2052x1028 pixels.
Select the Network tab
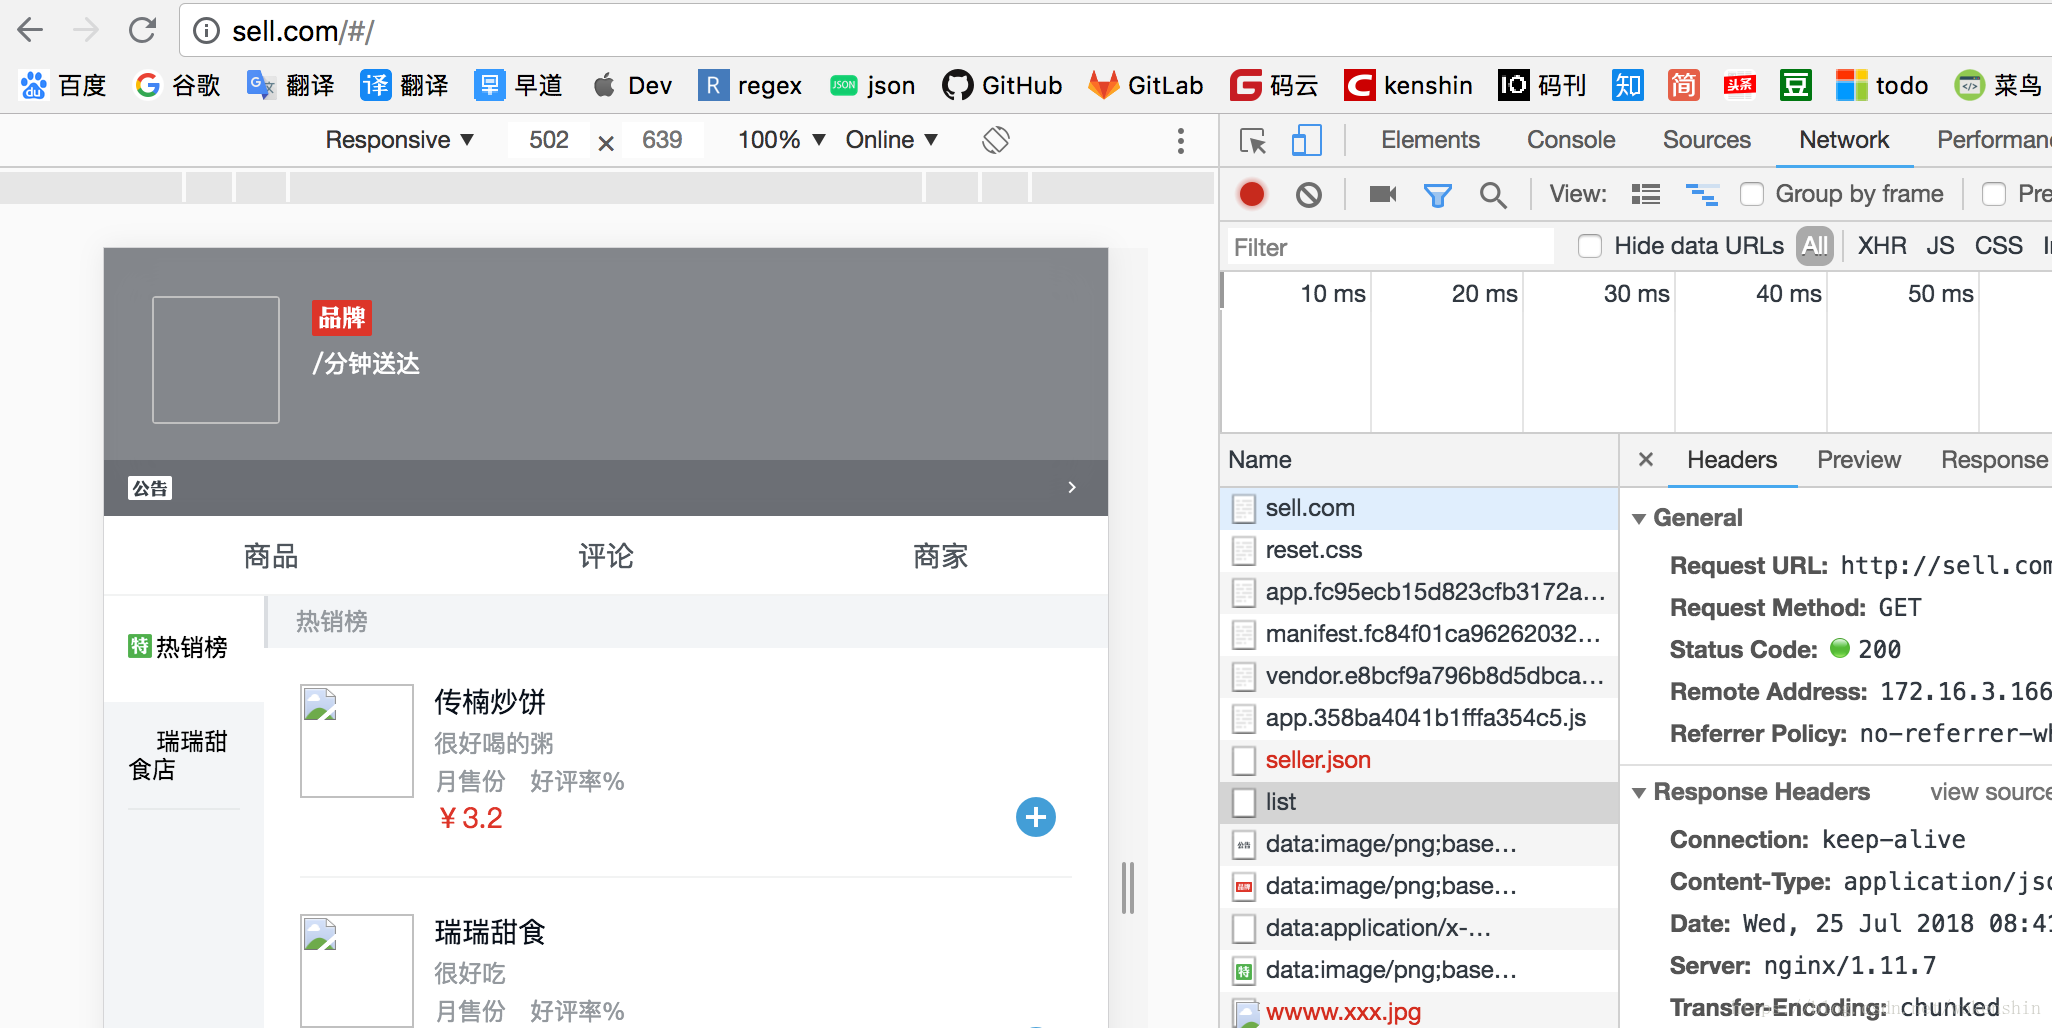point(1844,140)
